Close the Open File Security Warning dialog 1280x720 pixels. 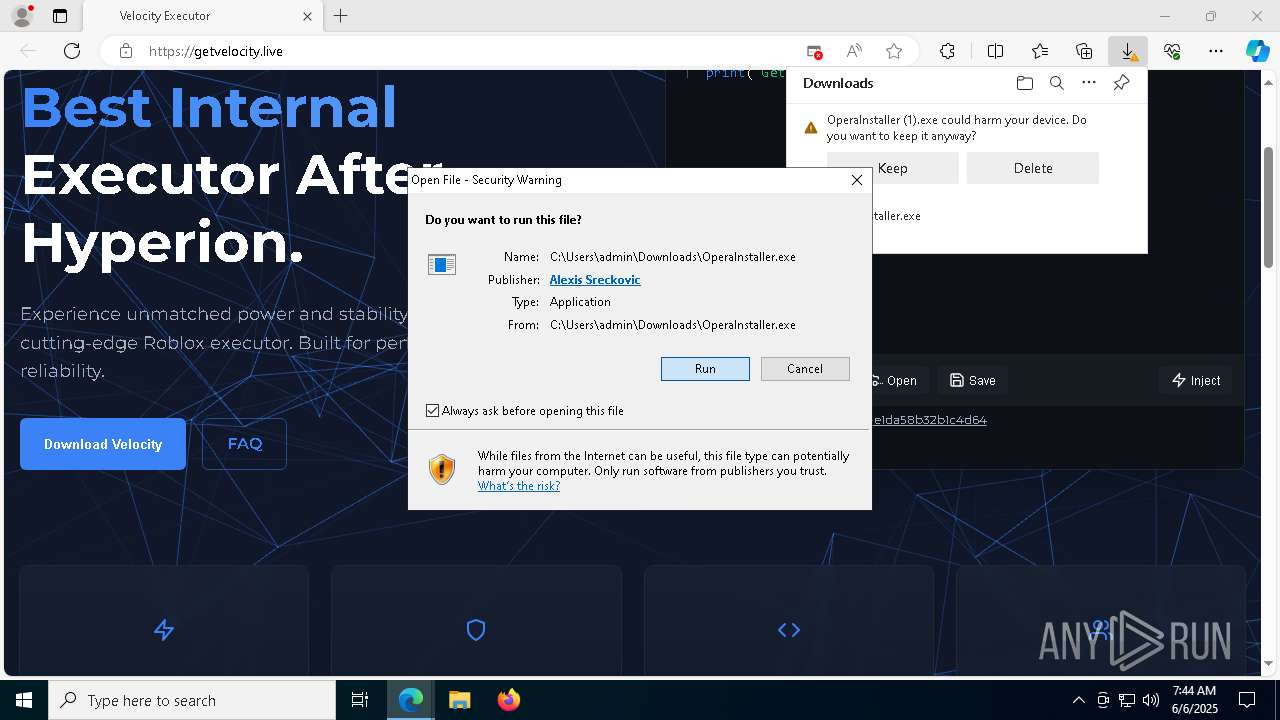(x=856, y=180)
